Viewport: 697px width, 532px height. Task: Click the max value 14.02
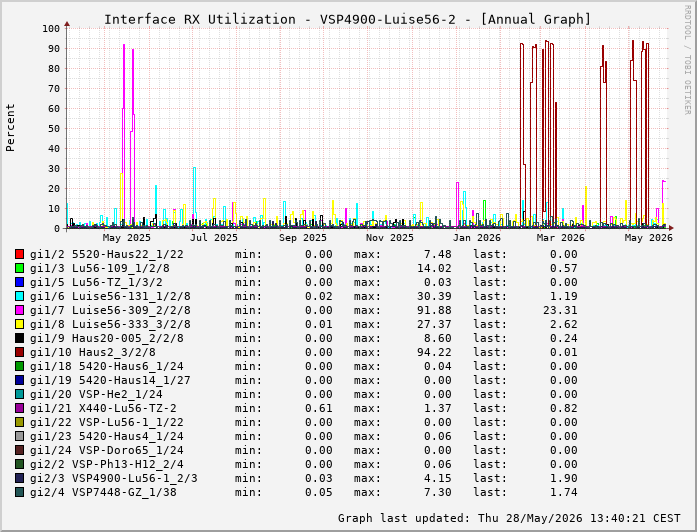[434, 268]
